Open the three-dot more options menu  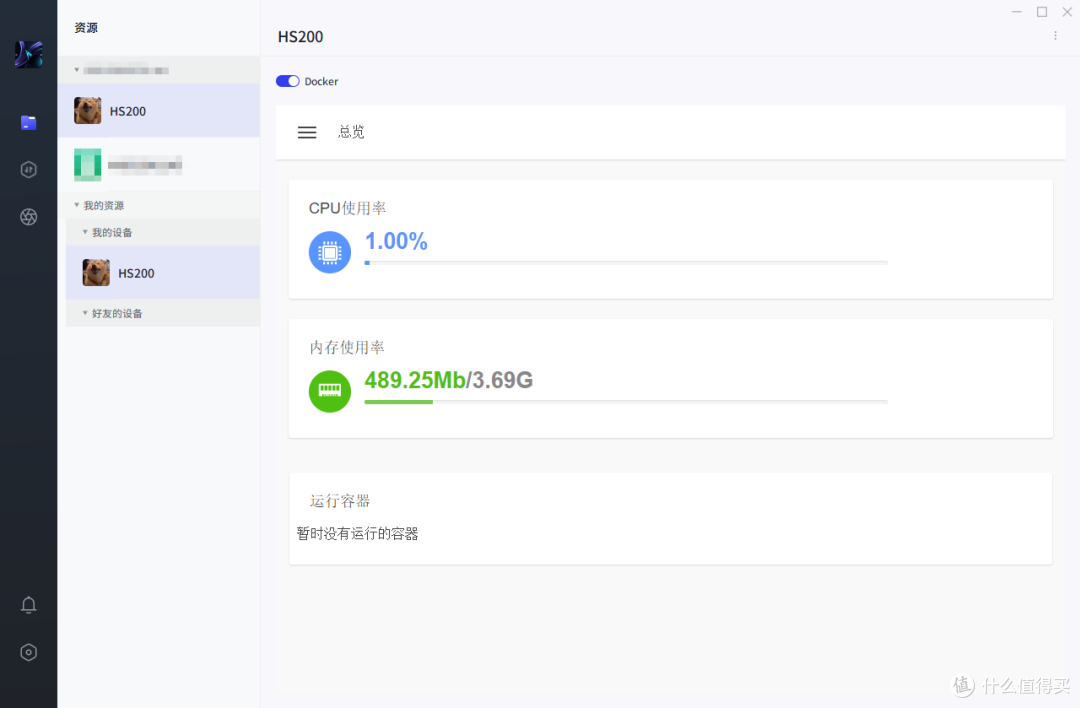click(1055, 35)
